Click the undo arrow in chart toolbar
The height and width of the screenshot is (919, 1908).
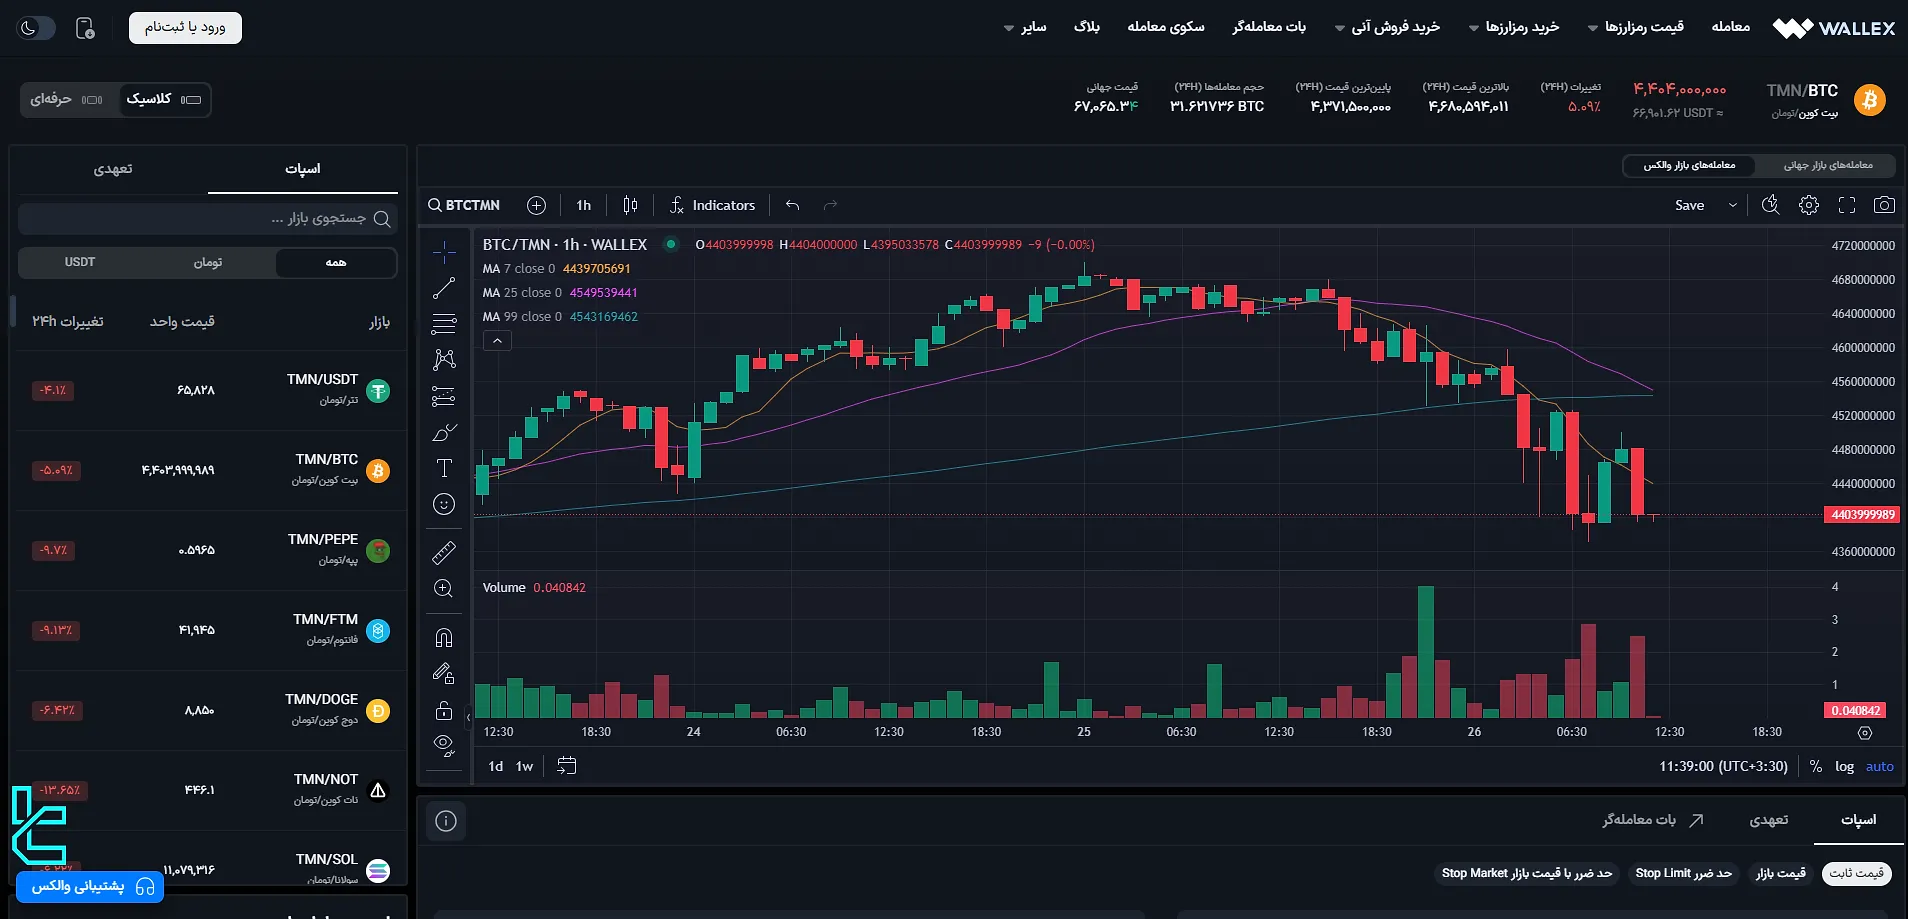pyautogui.click(x=792, y=205)
